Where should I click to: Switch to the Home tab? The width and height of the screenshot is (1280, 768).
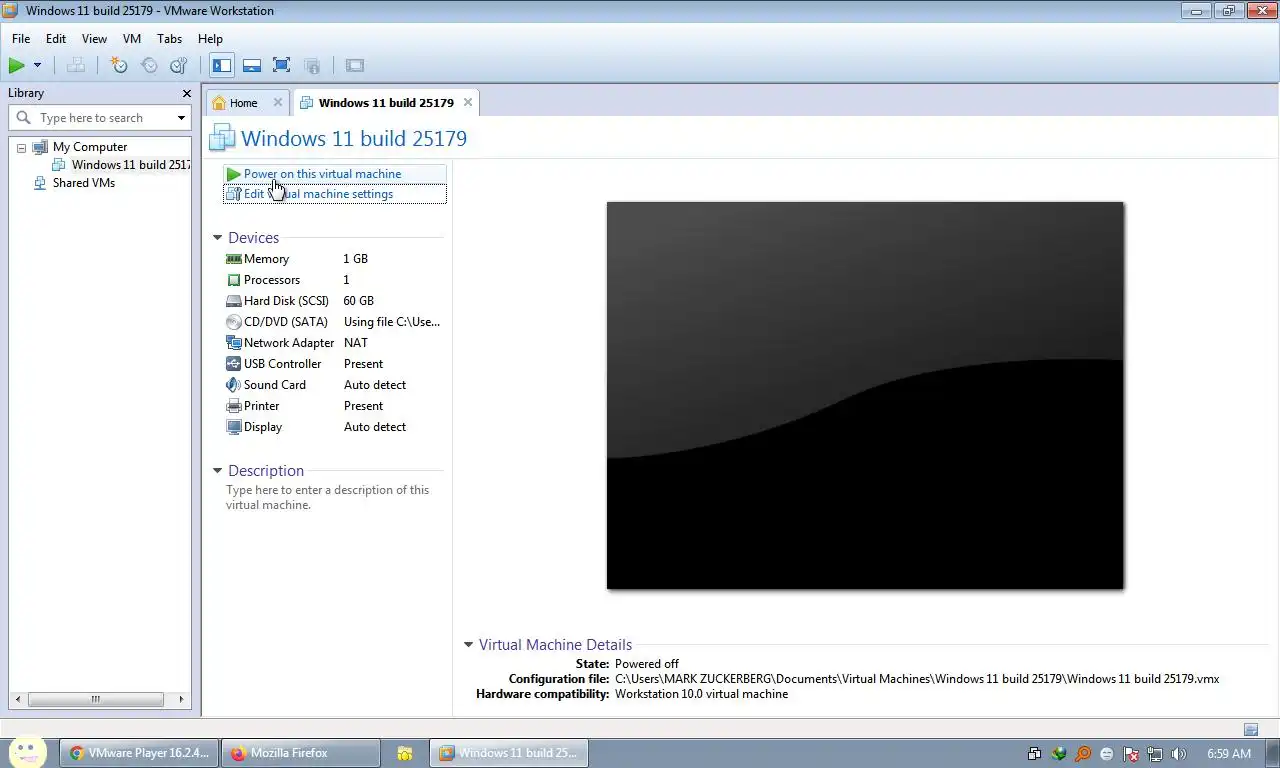[x=243, y=103]
